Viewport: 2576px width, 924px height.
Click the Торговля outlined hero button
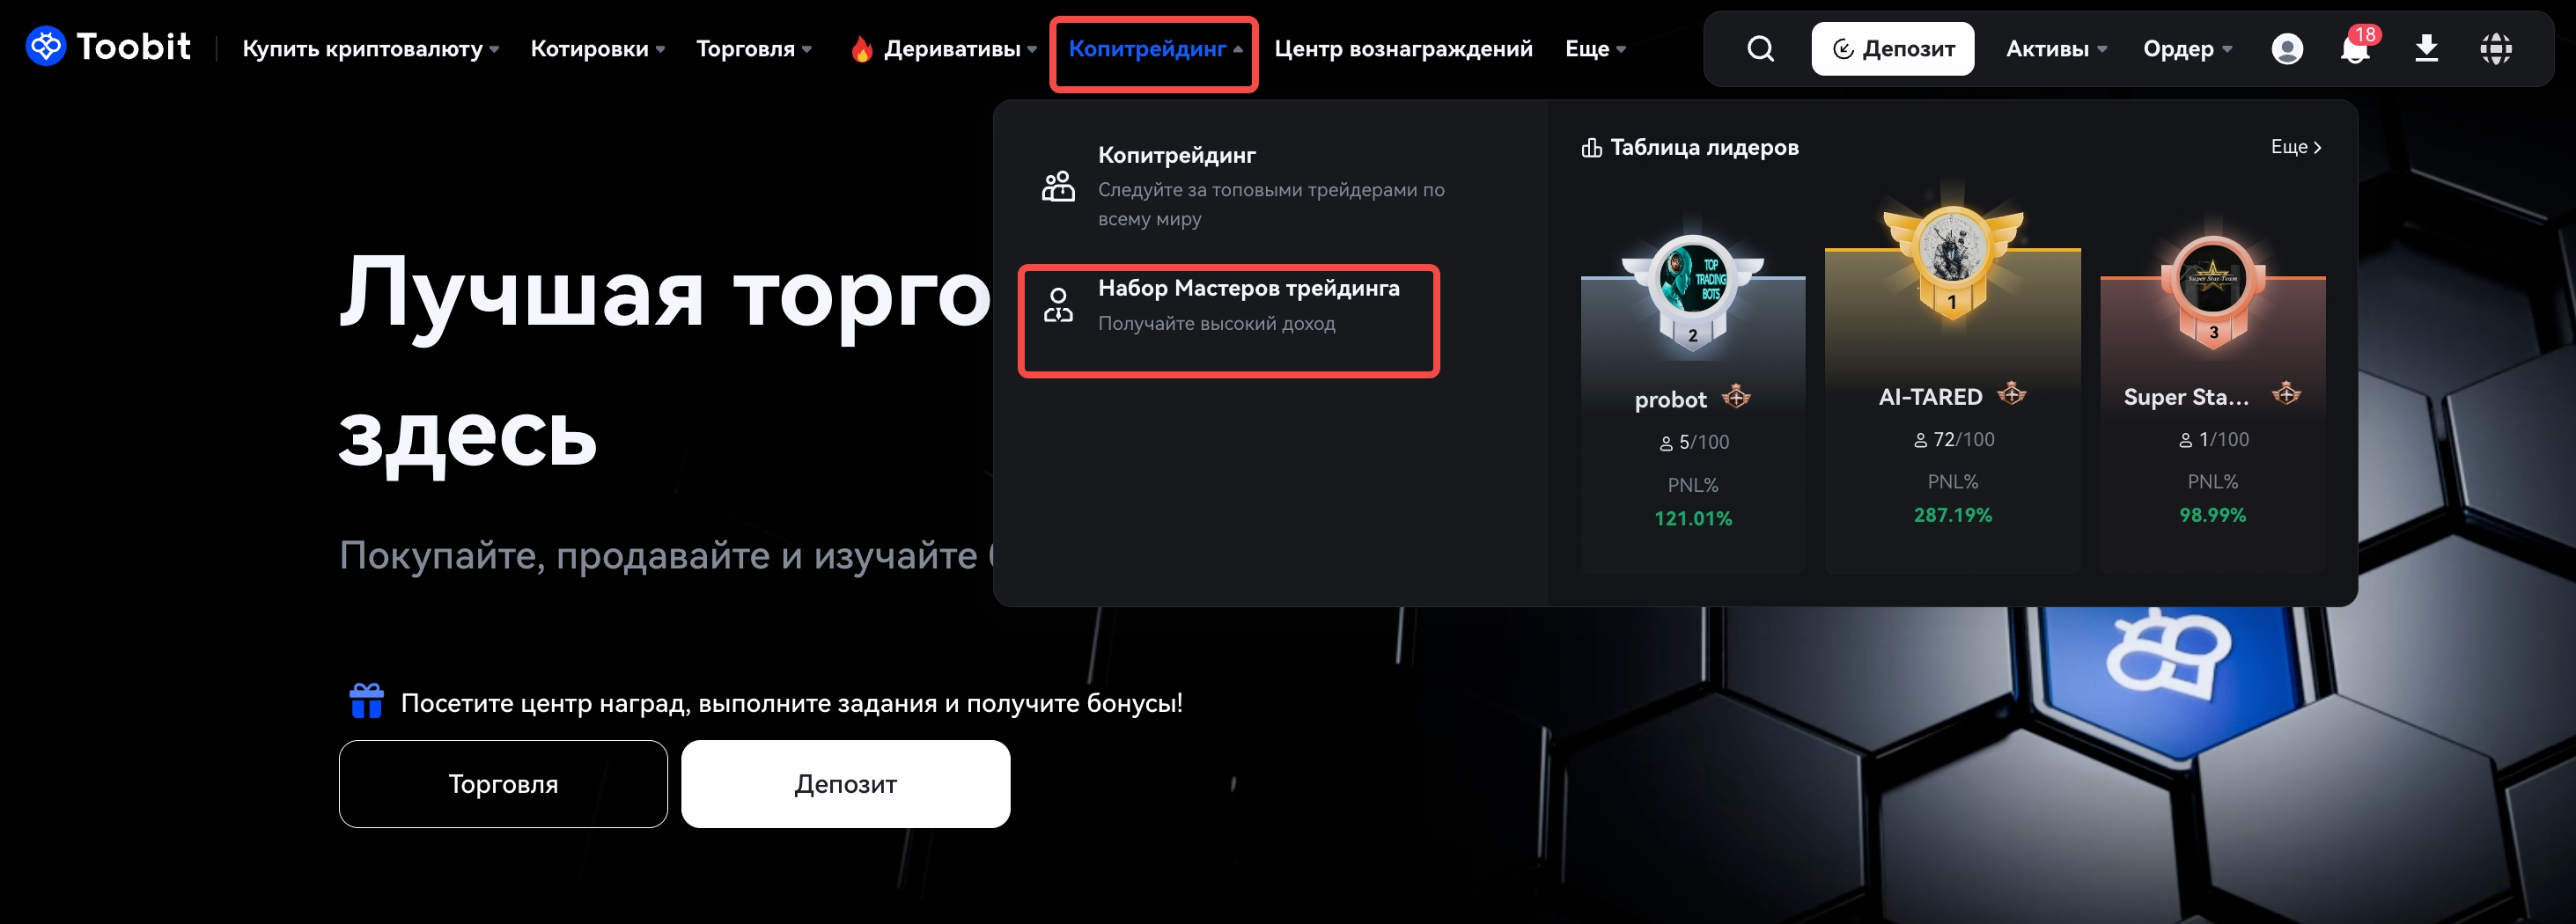[x=503, y=783]
